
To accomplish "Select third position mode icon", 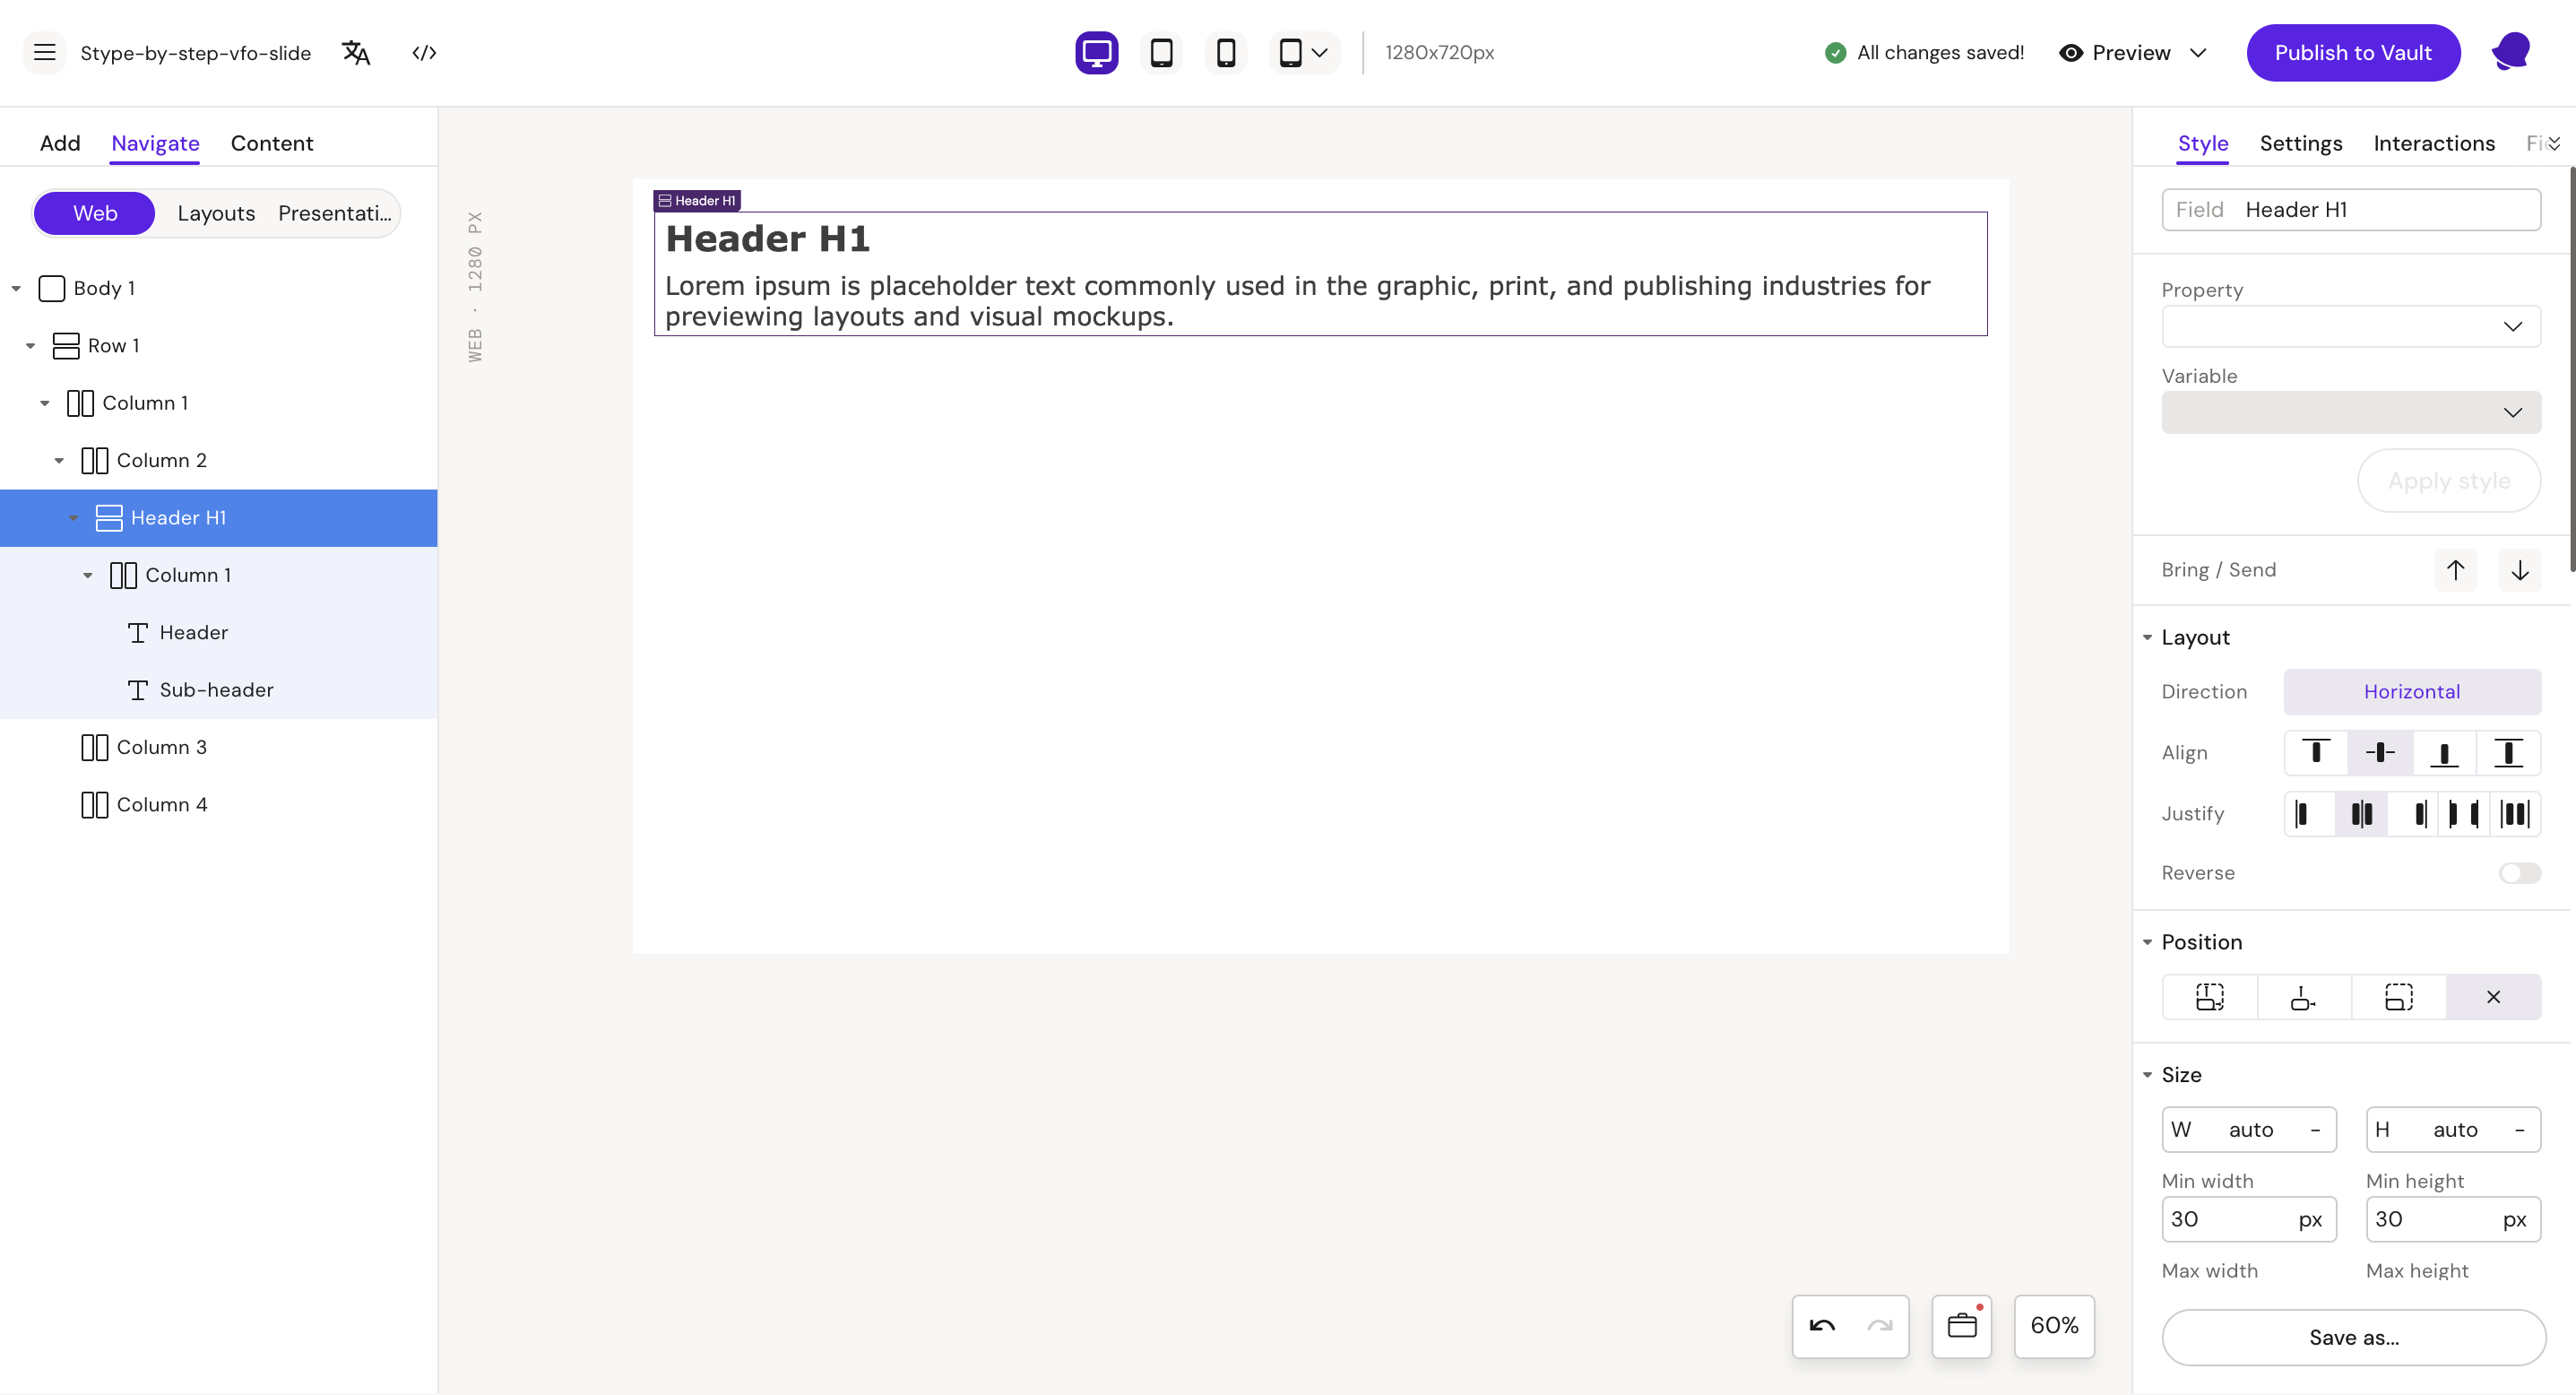I will (2399, 997).
